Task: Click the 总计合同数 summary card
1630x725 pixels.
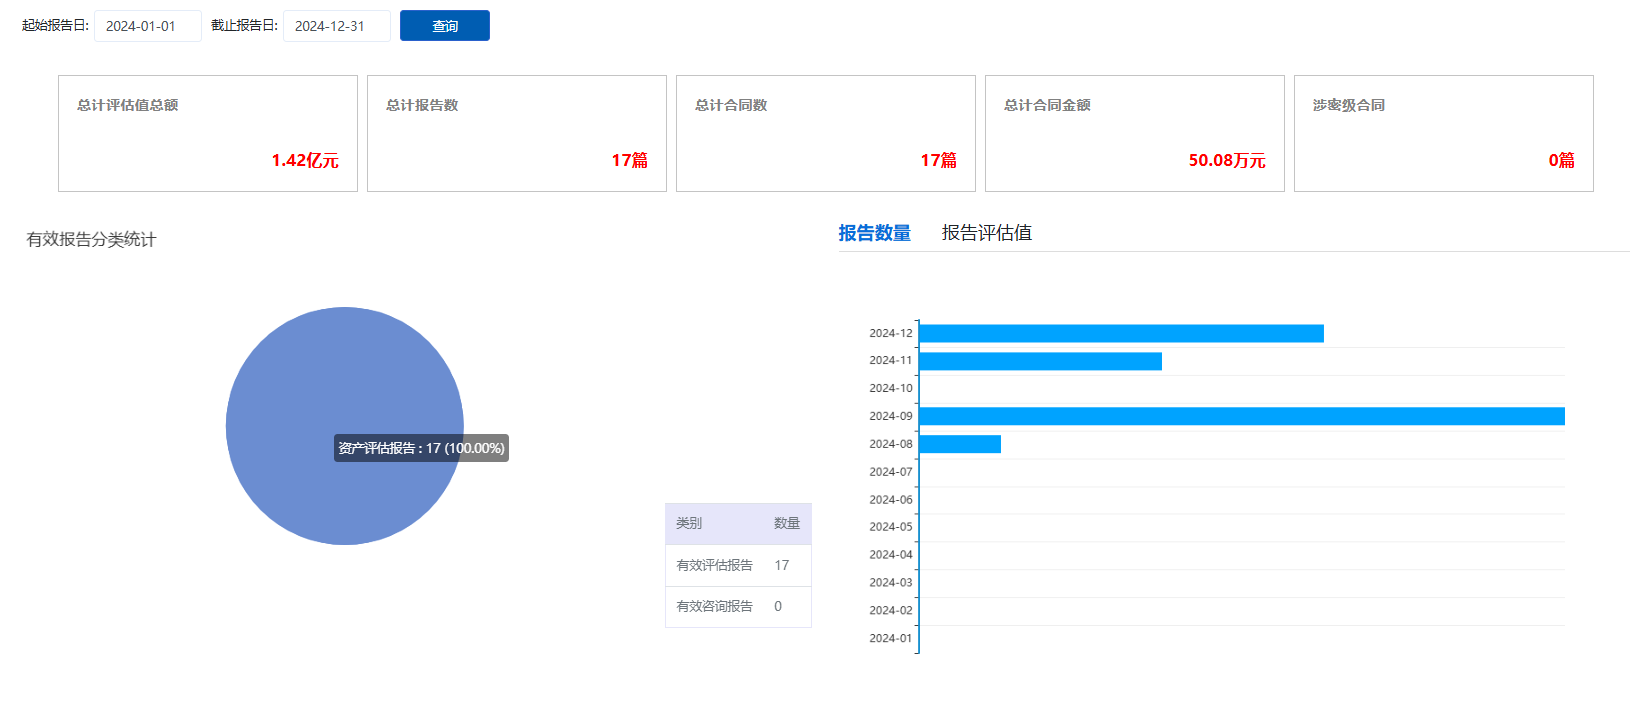Action: pyautogui.click(x=825, y=133)
